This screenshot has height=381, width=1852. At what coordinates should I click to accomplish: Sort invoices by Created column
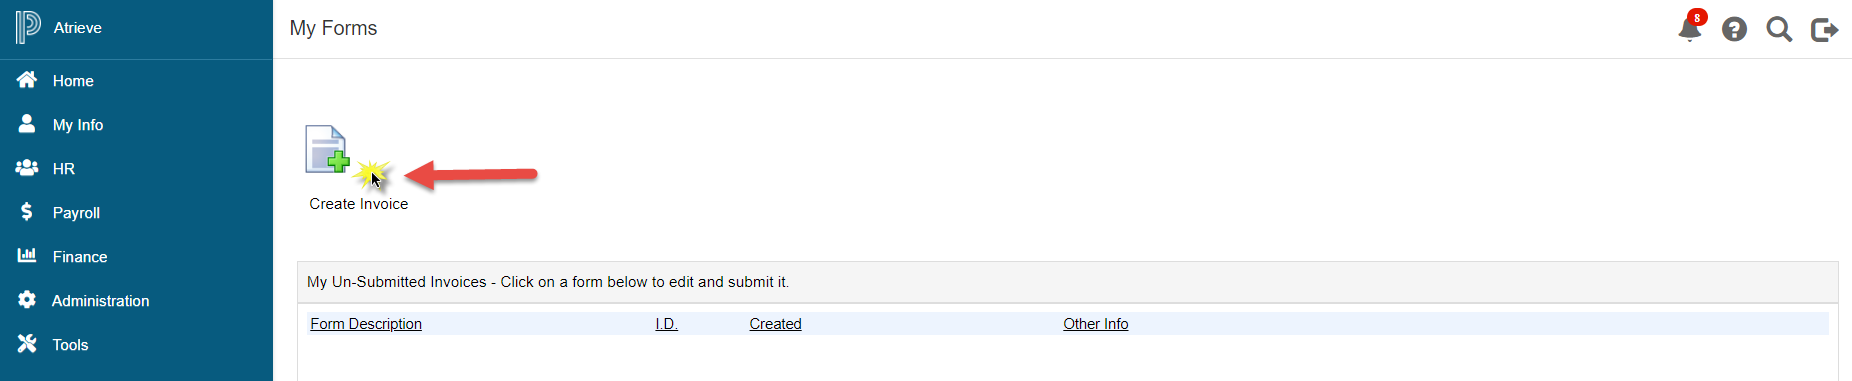pos(776,324)
